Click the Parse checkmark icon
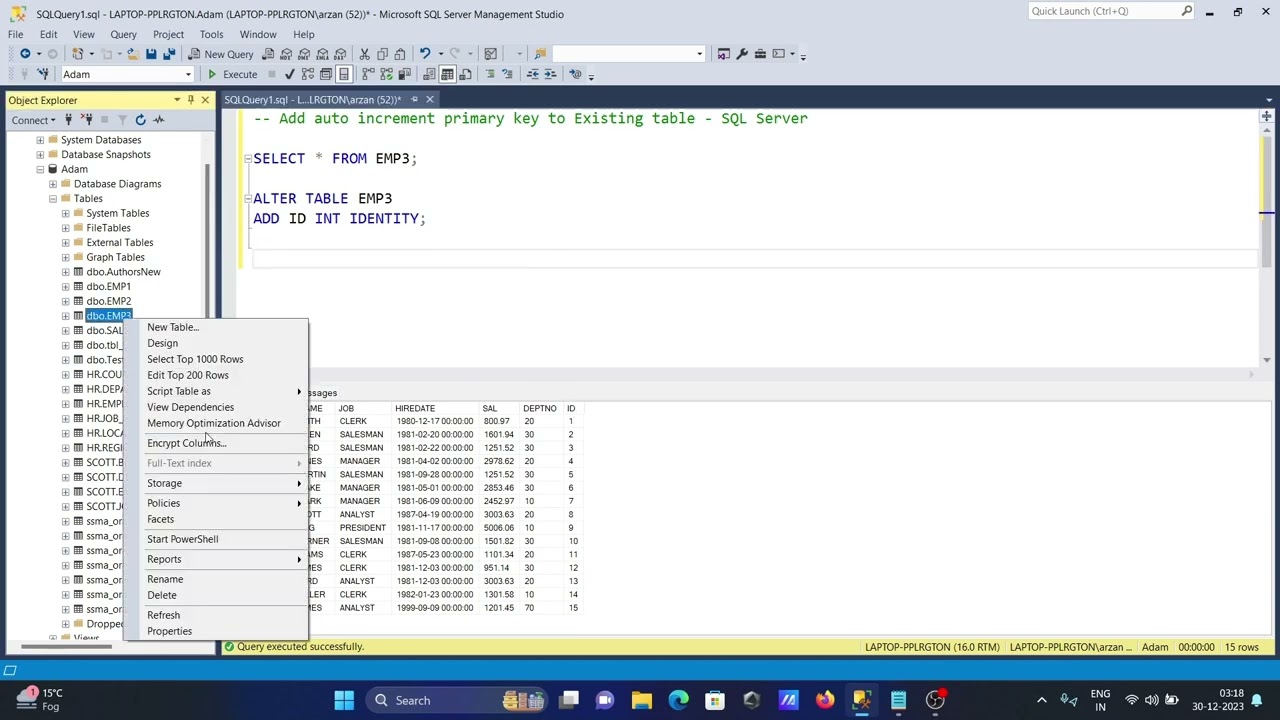 (290, 74)
